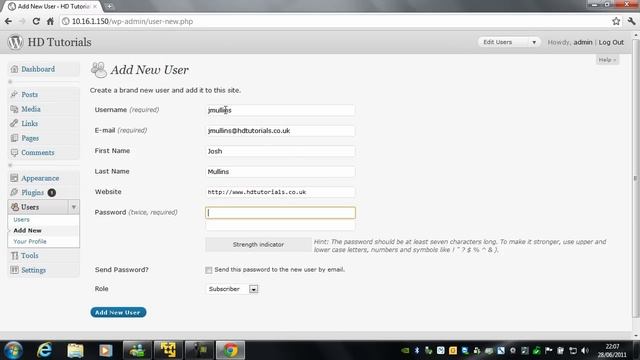Click the first Password field
The image size is (640, 360).
click(x=280, y=212)
